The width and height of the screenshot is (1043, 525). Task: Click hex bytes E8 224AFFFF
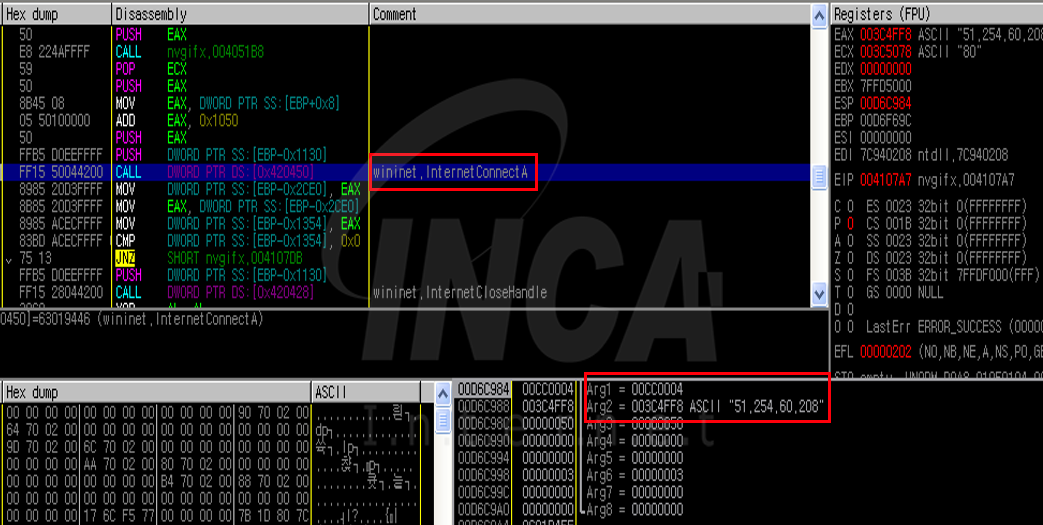(53, 51)
